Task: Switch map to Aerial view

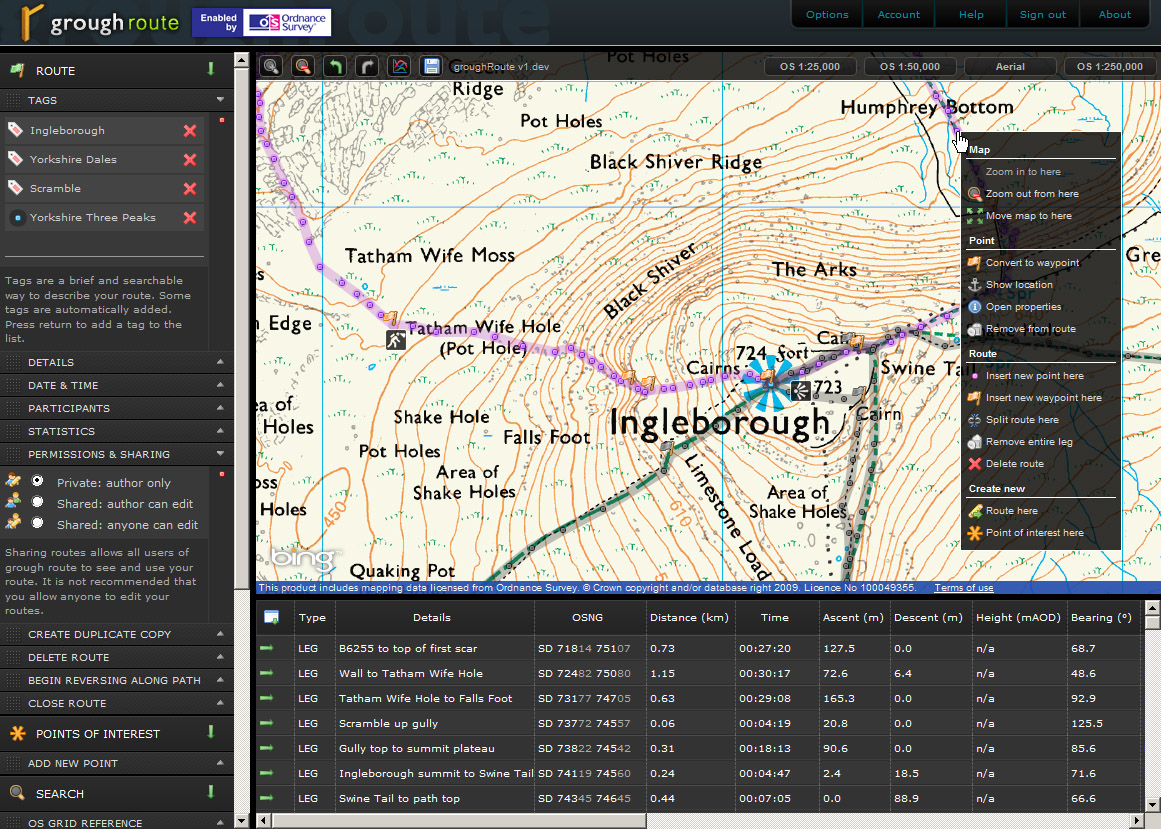Action: tap(1010, 67)
